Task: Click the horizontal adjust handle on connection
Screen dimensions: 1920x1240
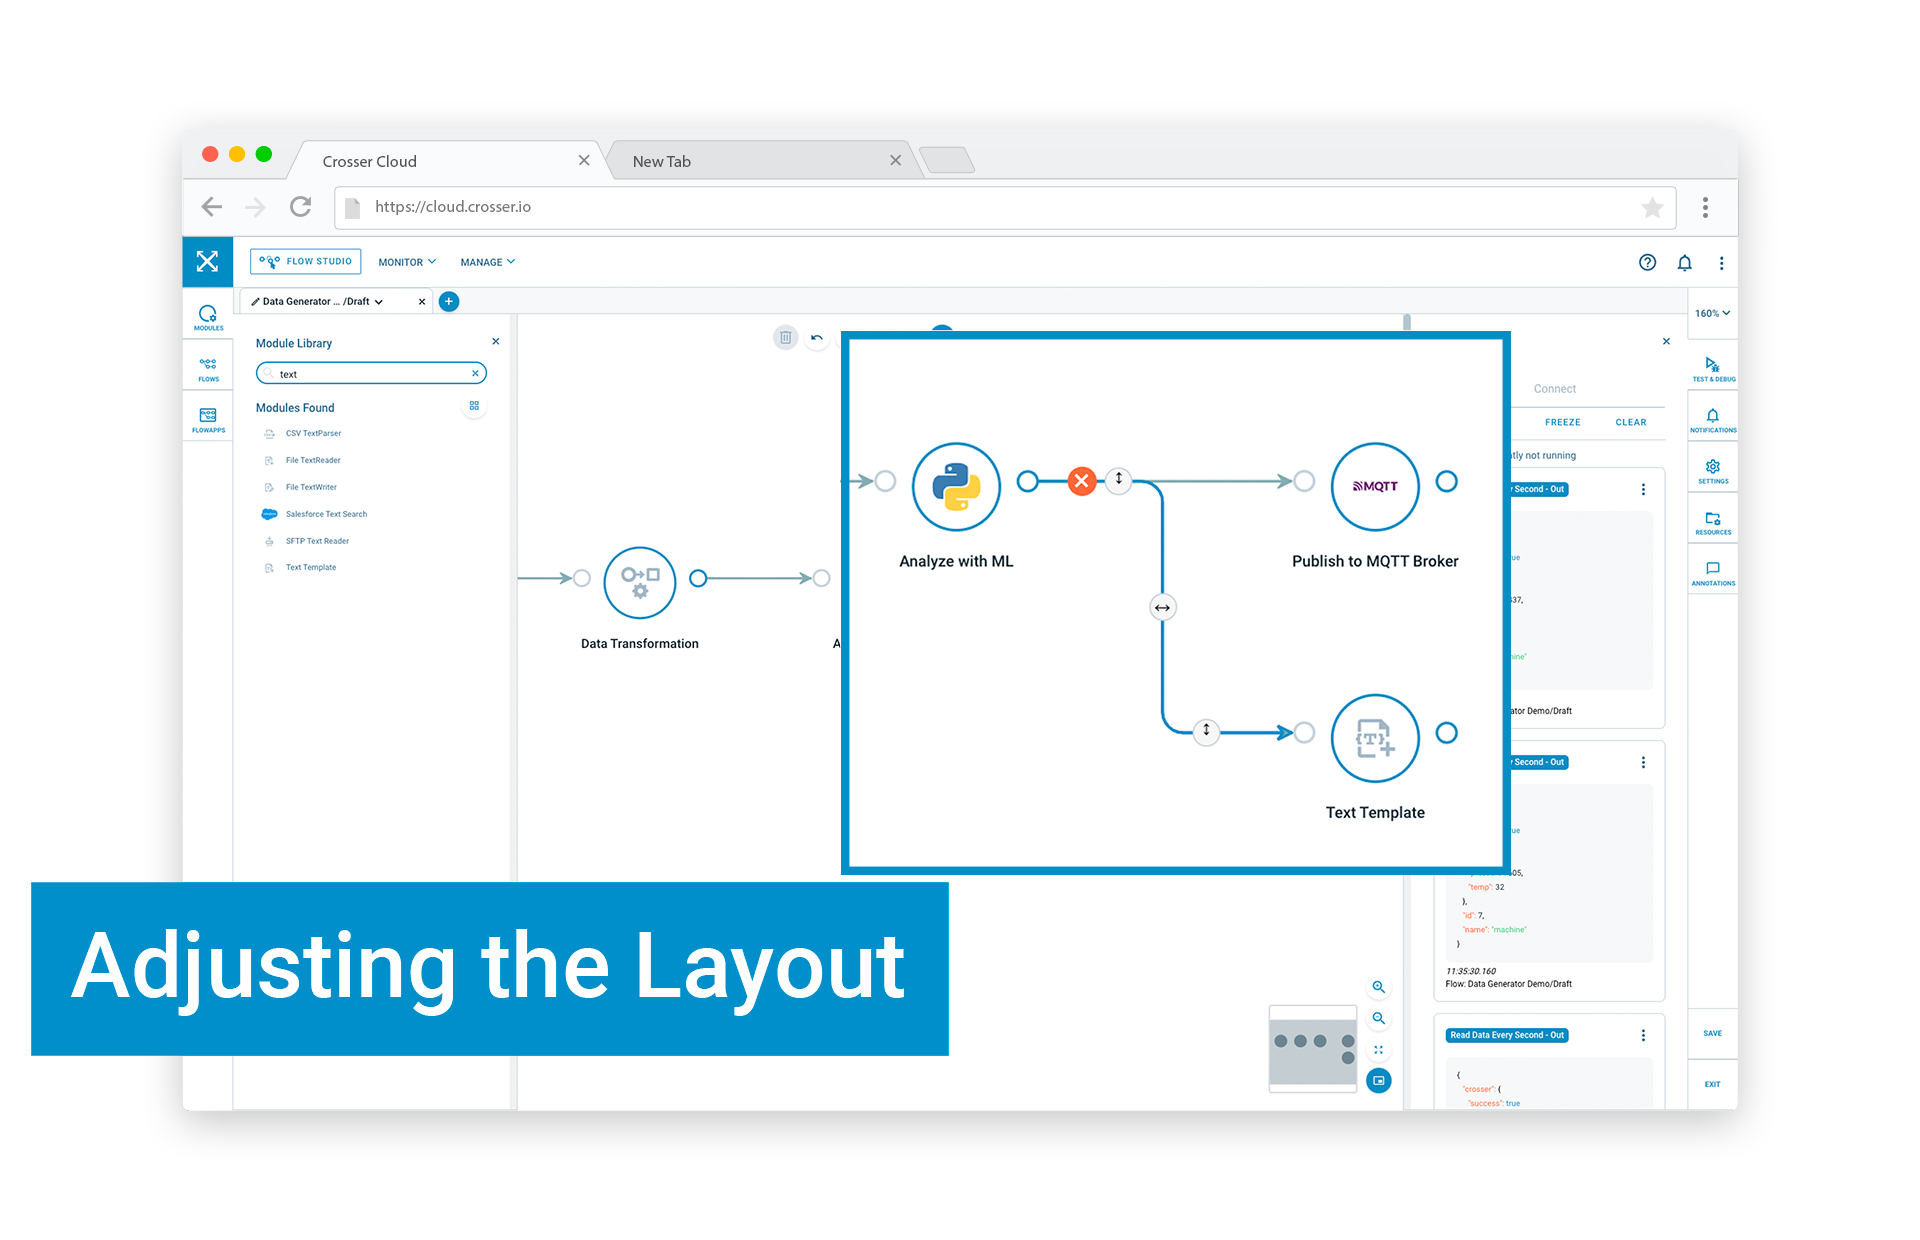Action: click(1162, 607)
